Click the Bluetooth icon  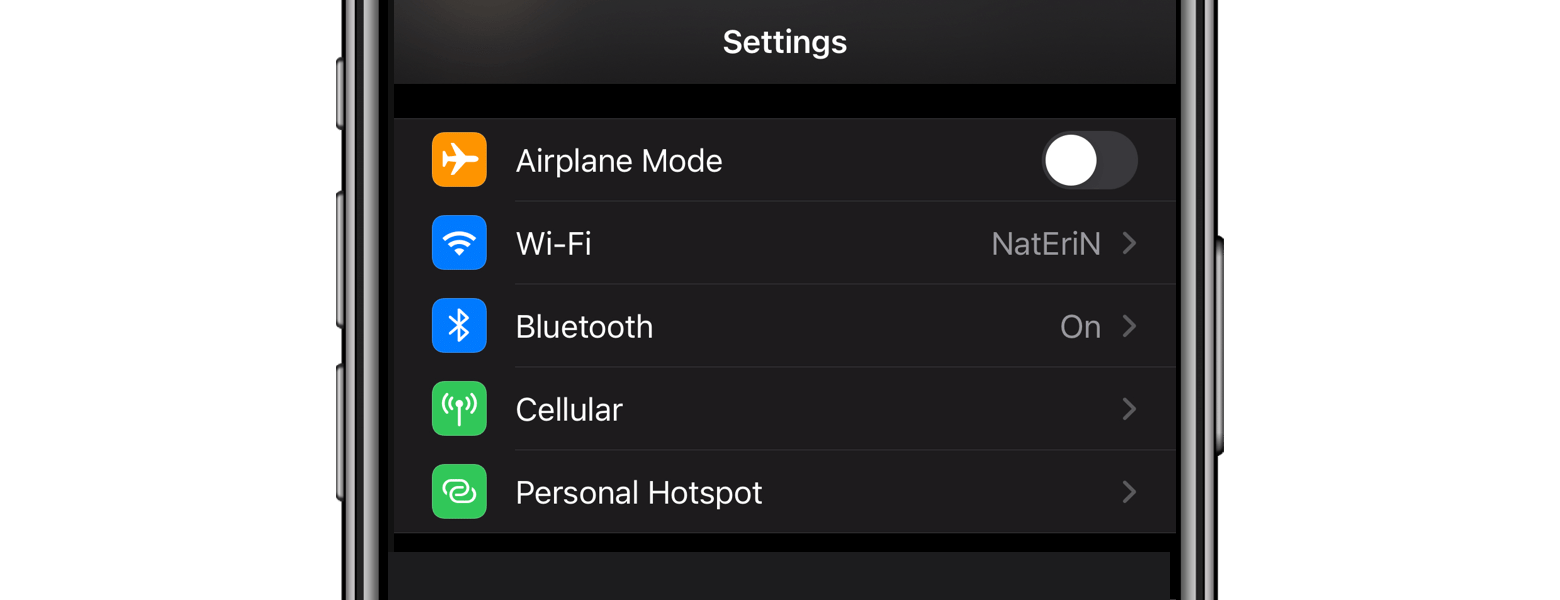459,326
